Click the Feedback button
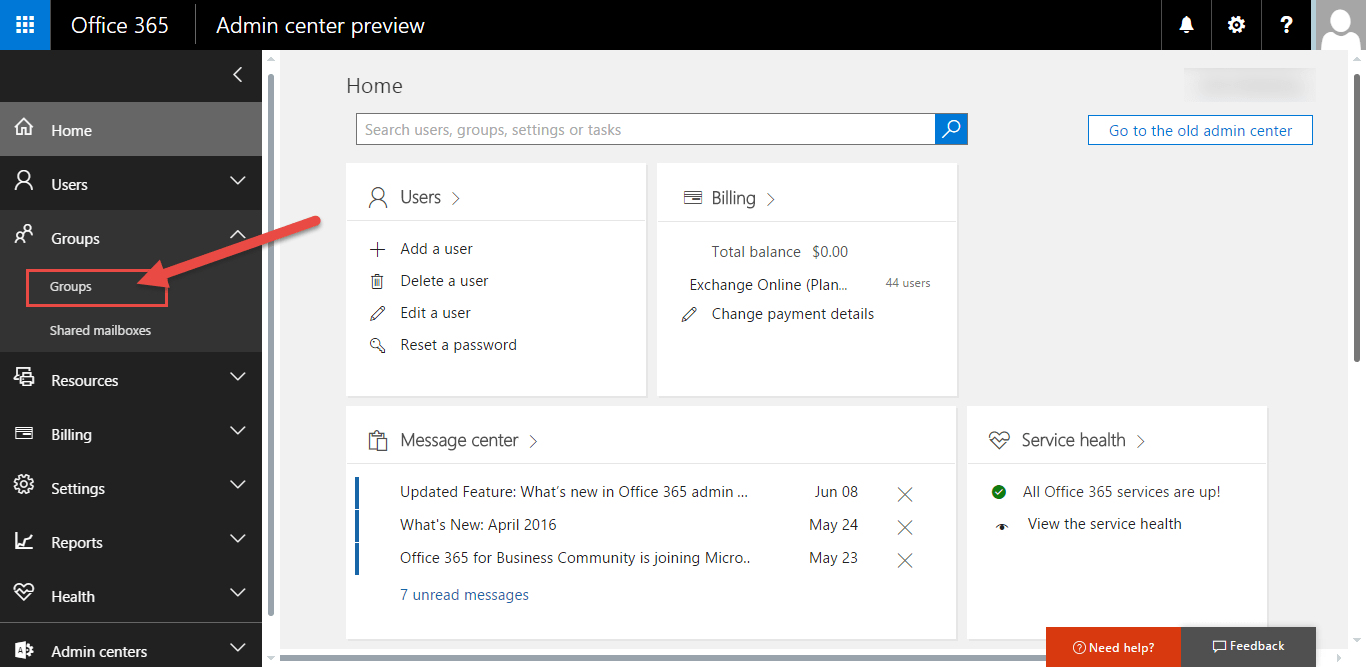Image resolution: width=1366 pixels, height=667 pixels. pyautogui.click(x=1248, y=647)
